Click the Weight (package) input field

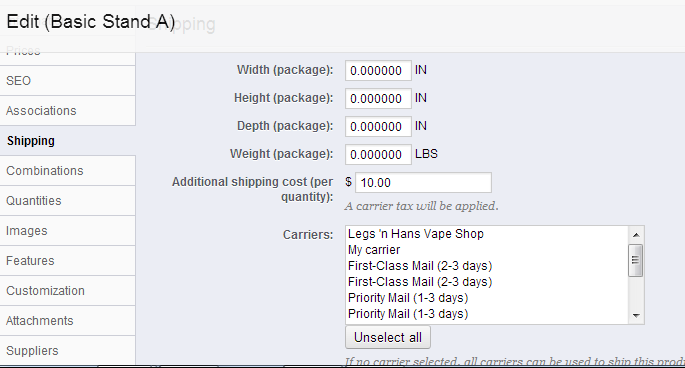(x=378, y=154)
